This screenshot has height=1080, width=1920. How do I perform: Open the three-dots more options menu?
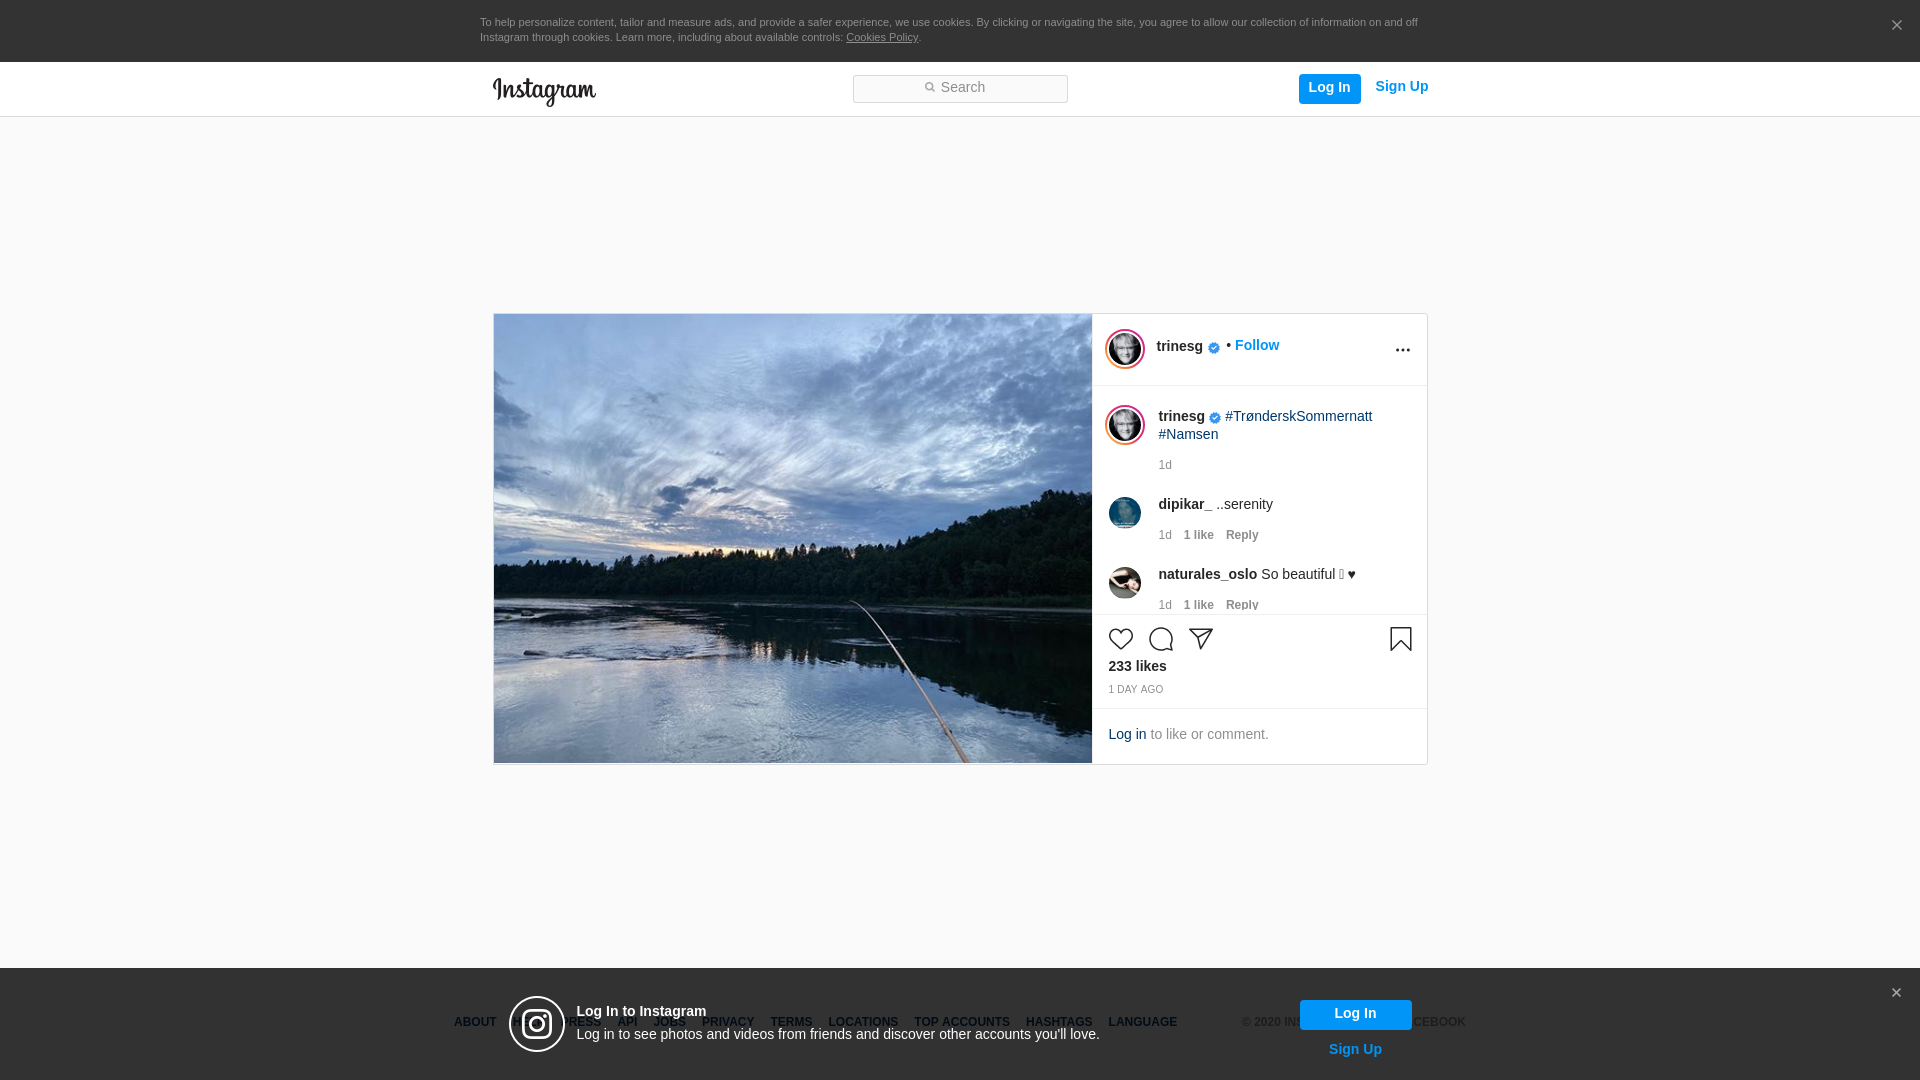tap(1402, 350)
